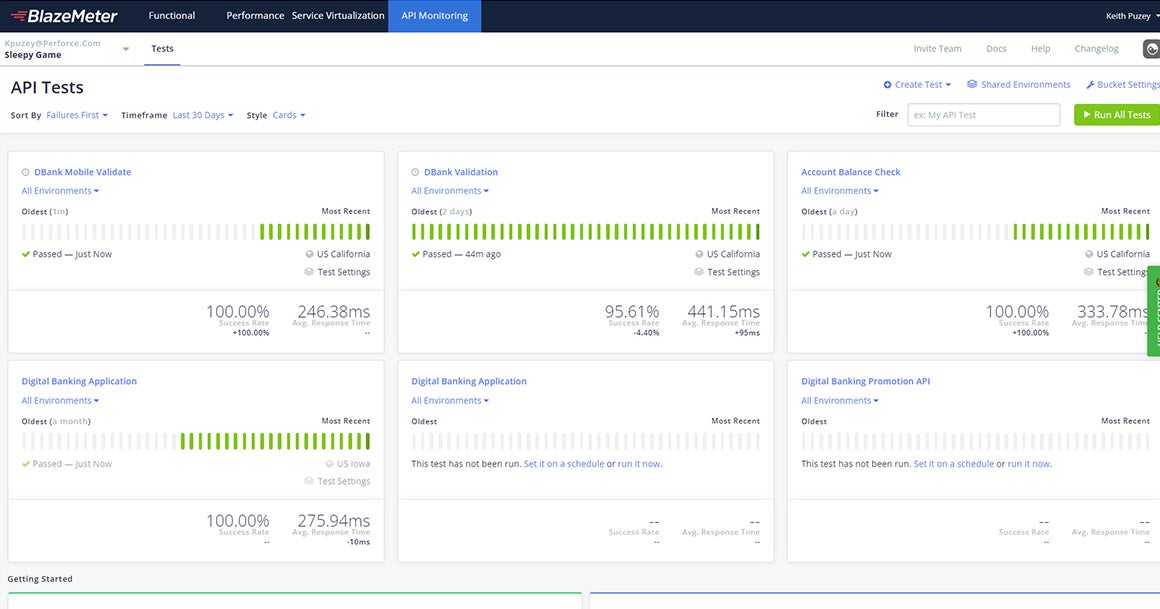Click run it now for Digital Banking Application
This screenshot has height=609, width=1160.
point(638,464)
